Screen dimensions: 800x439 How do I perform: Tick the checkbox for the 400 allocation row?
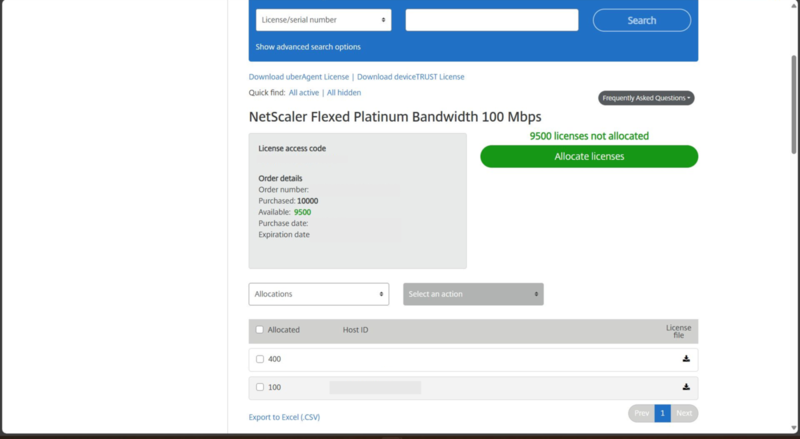[x=260, y=359]
